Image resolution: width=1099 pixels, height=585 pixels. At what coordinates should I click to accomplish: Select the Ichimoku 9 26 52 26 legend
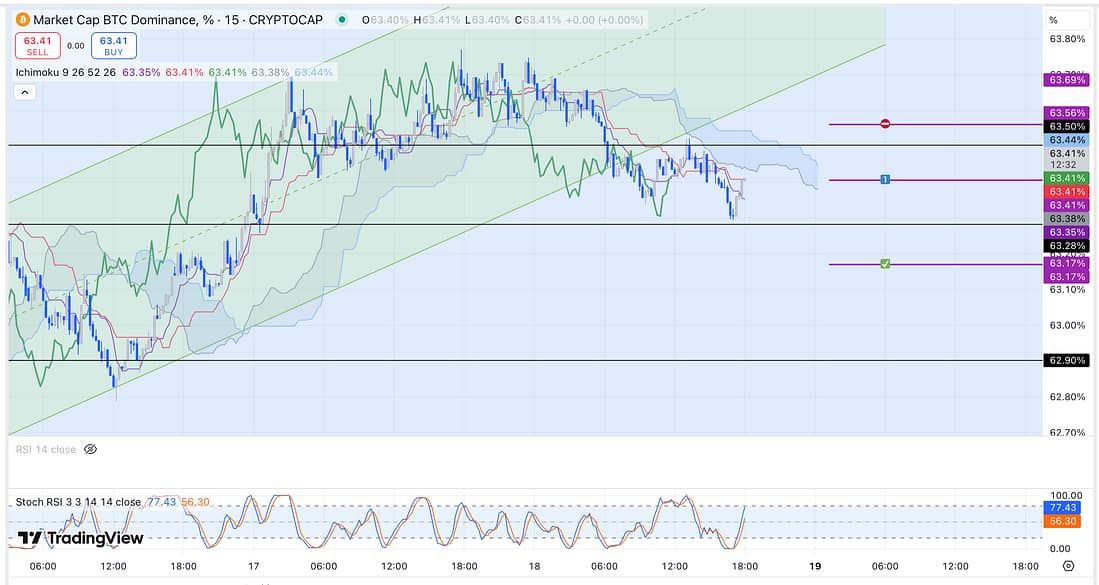click(66, 72)
